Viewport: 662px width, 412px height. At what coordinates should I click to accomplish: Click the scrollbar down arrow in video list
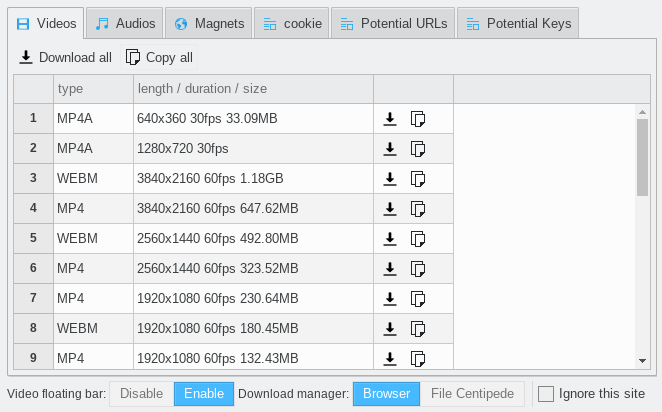(x=643, y=360)
